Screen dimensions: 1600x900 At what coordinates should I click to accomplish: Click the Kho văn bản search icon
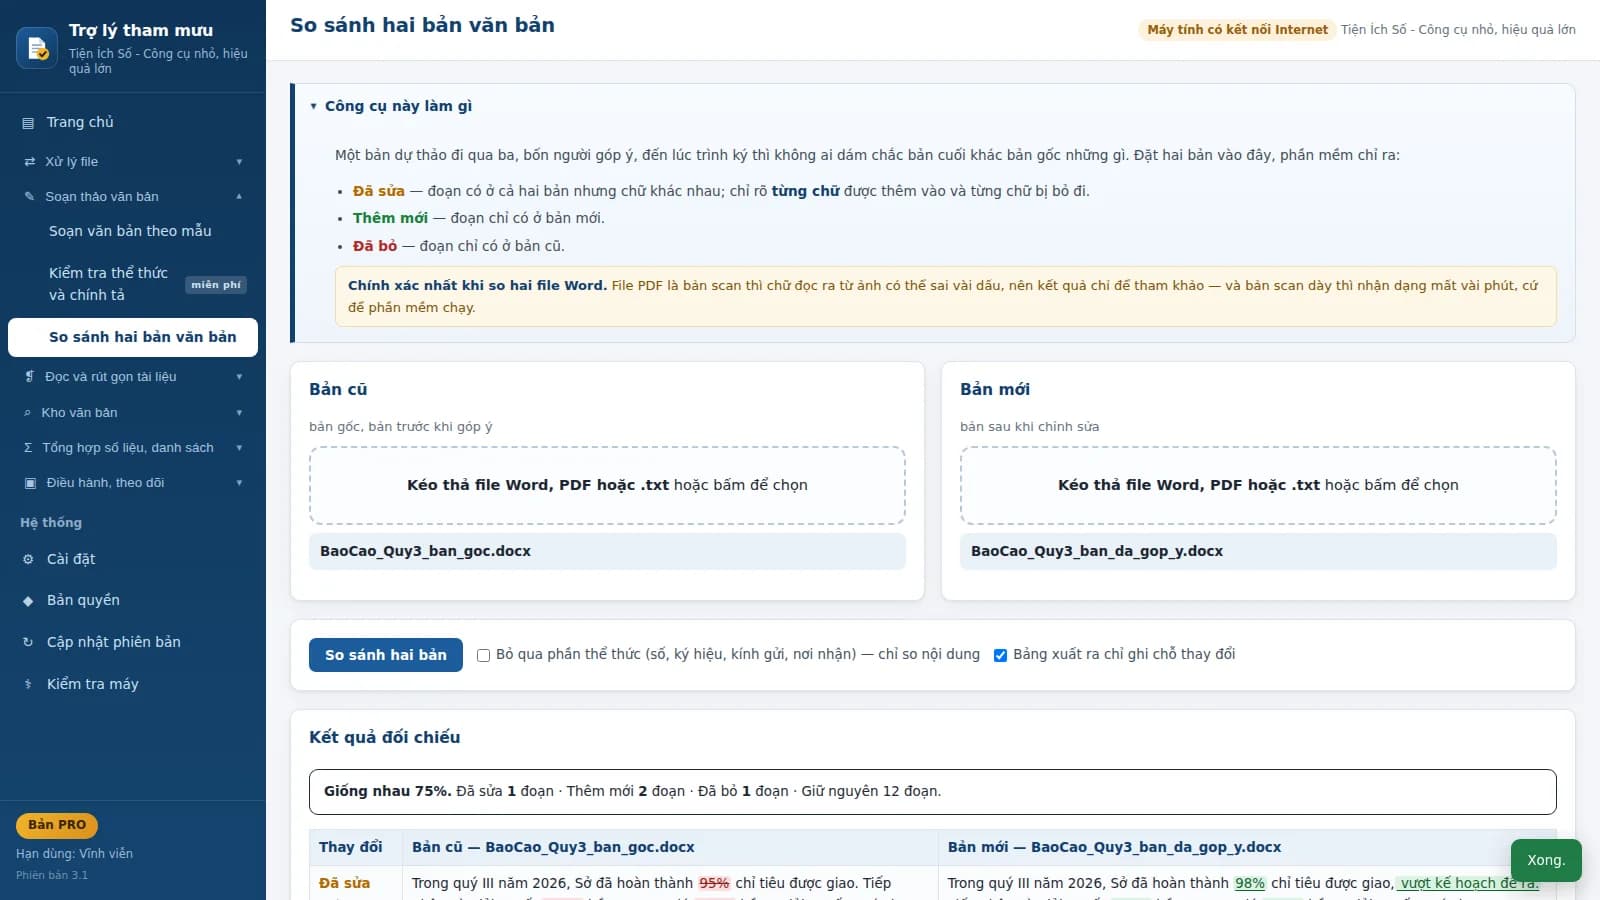tap(27, 413)
